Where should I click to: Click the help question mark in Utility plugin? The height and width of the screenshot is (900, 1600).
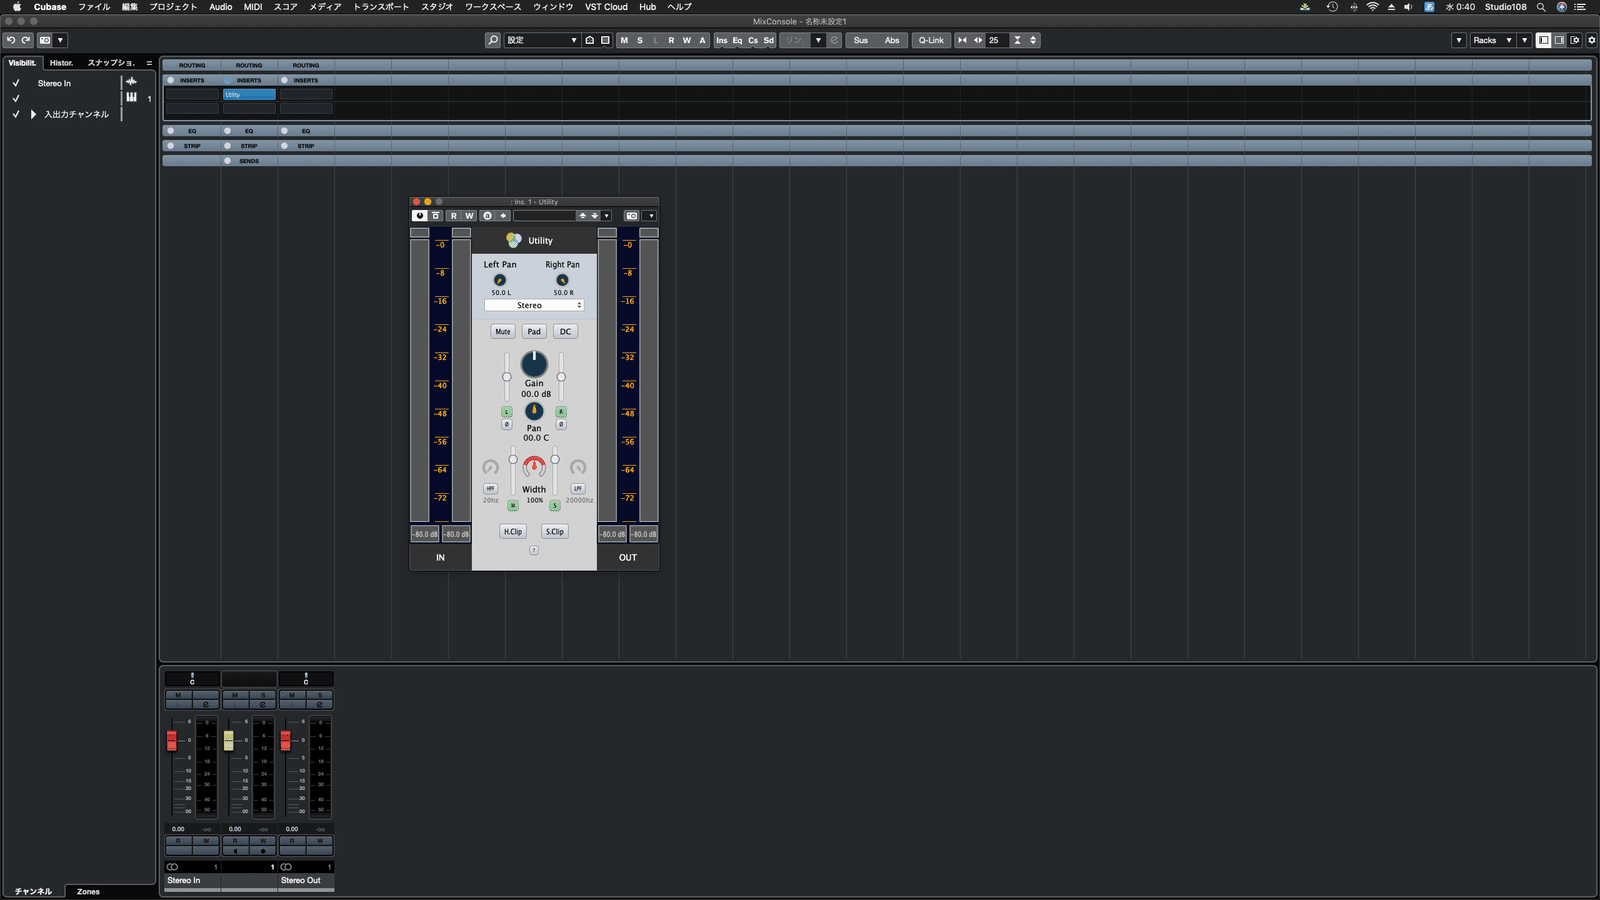(534, 550)
